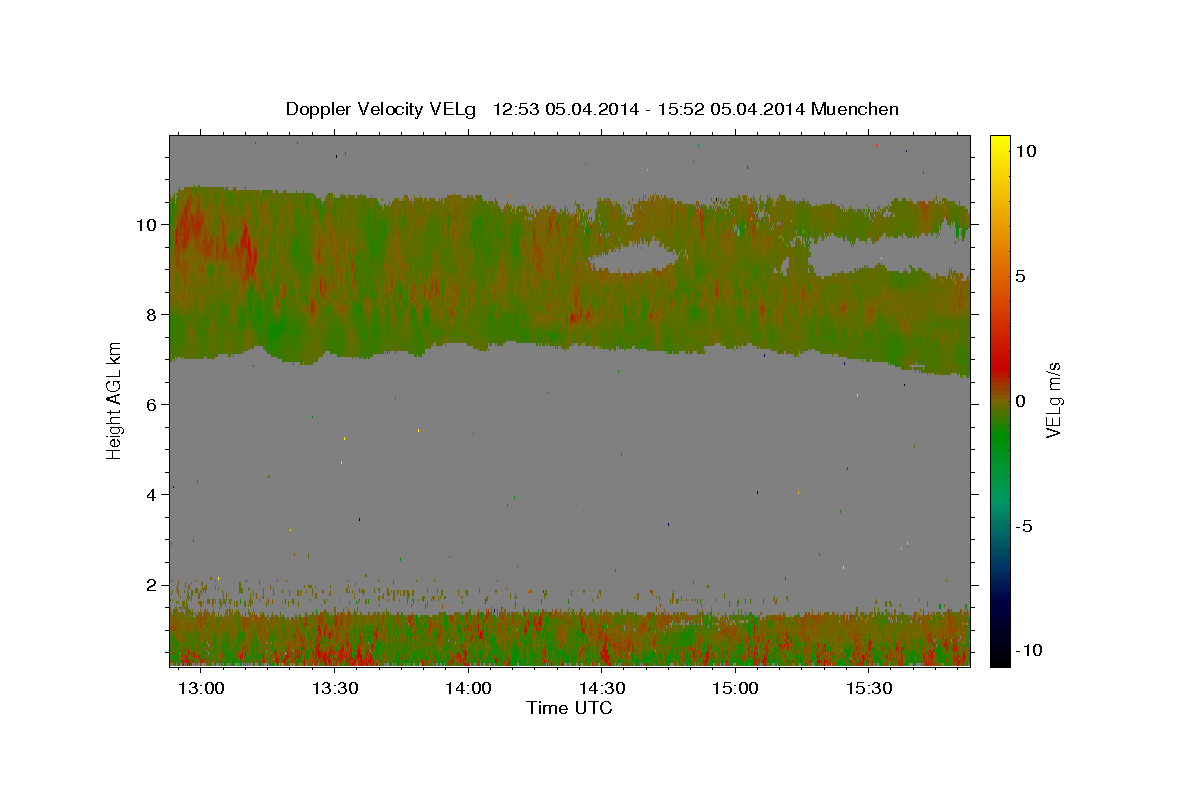The height and width of the screenshot is (800, 1200).
Task: Click the 14:30 time tick label
Action: [602, 689]
